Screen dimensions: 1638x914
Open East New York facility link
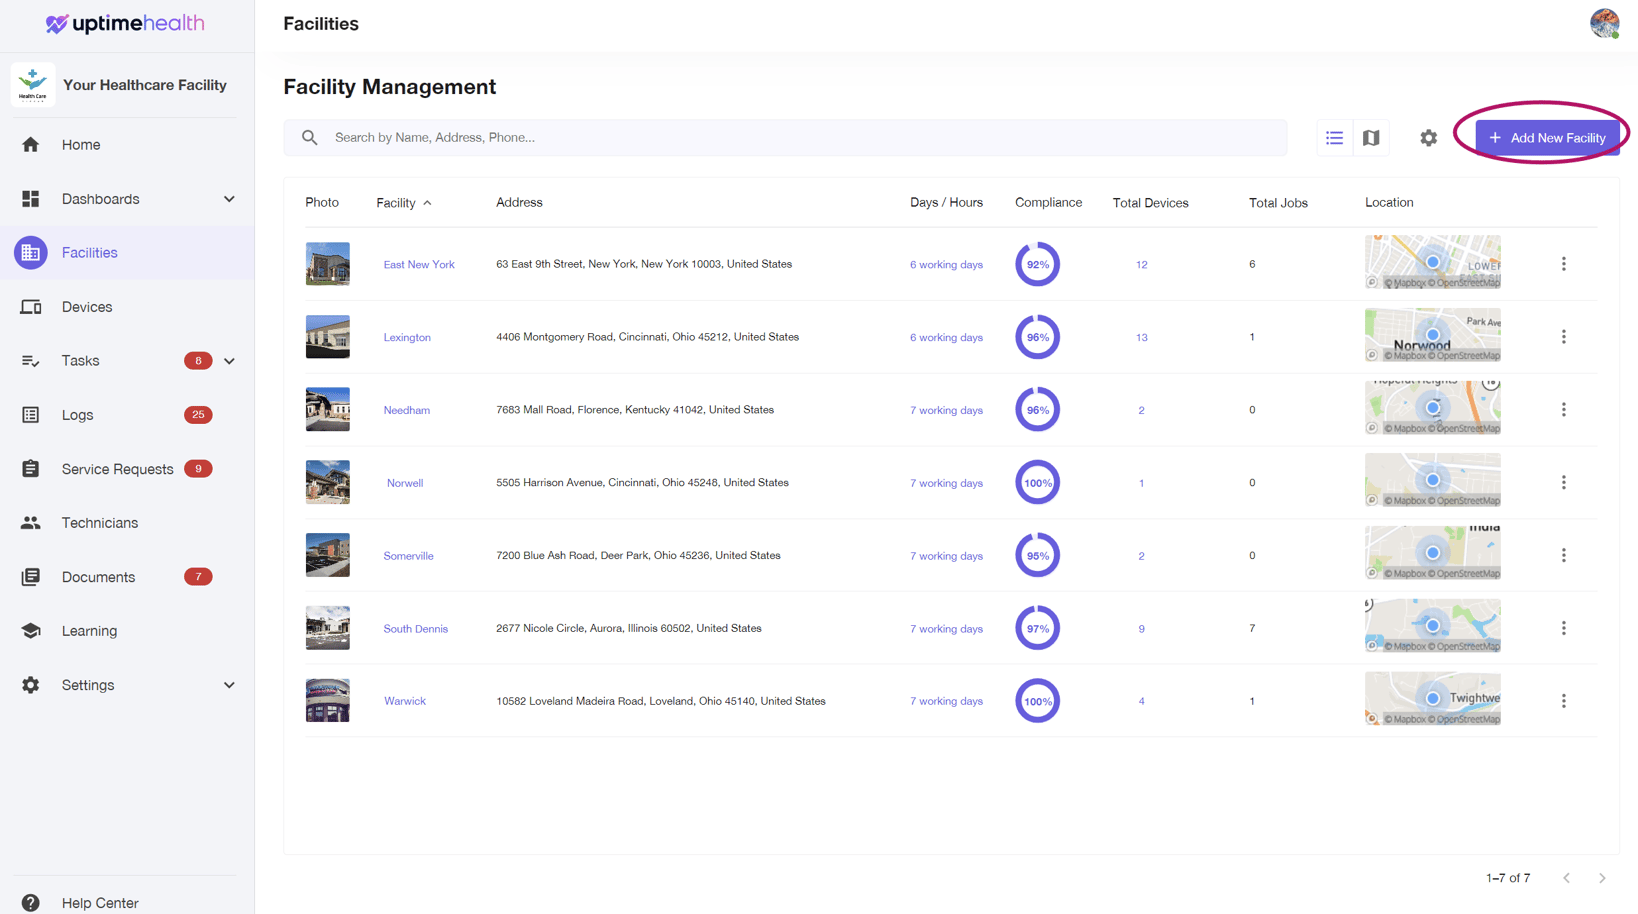point(419,265)
